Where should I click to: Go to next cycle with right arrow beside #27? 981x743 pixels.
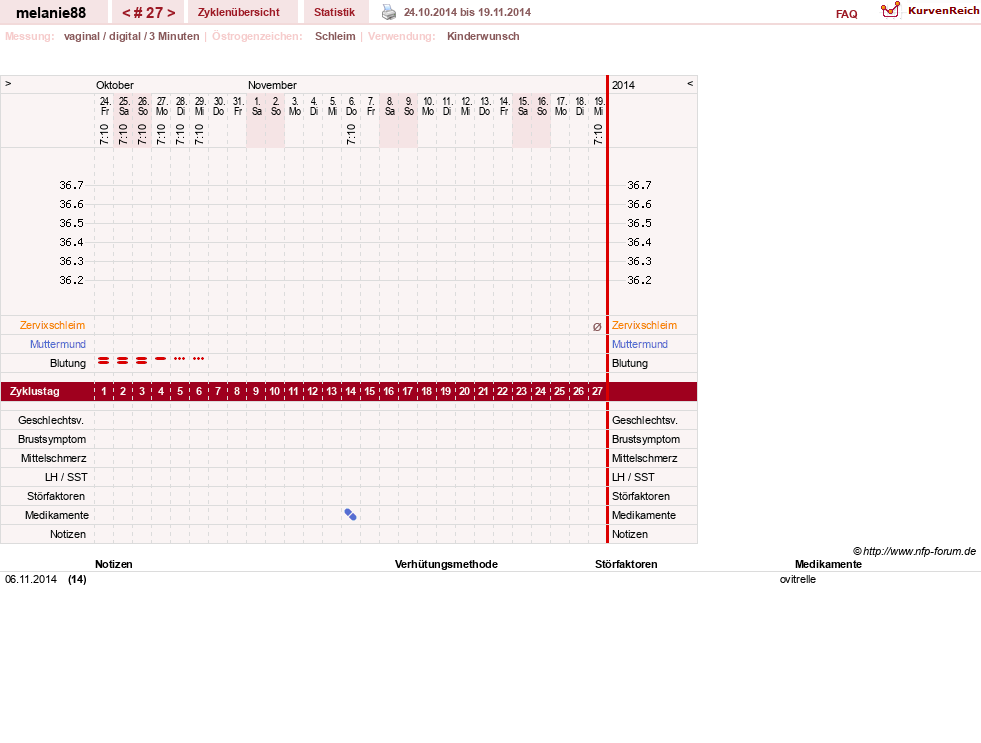tap(171, 13)
